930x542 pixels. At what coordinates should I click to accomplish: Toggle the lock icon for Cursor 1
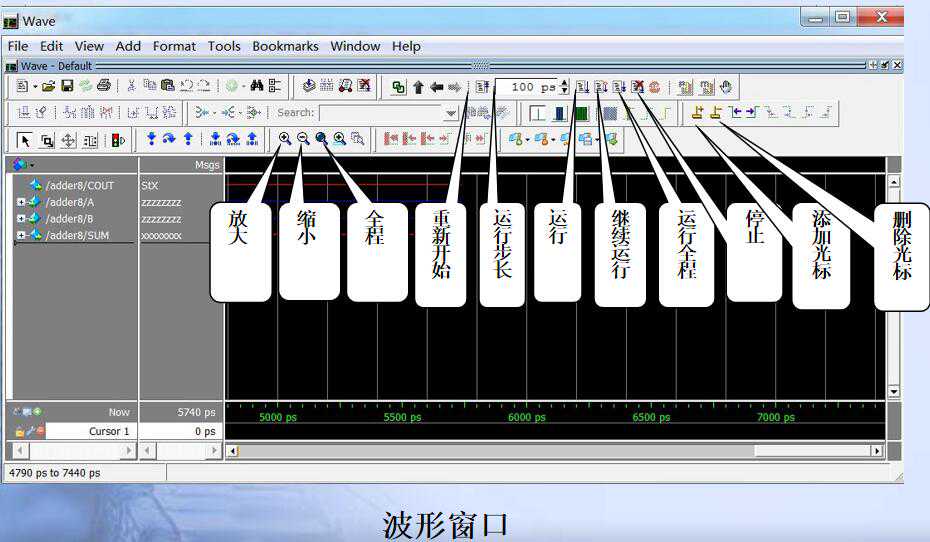coord(20,431)
